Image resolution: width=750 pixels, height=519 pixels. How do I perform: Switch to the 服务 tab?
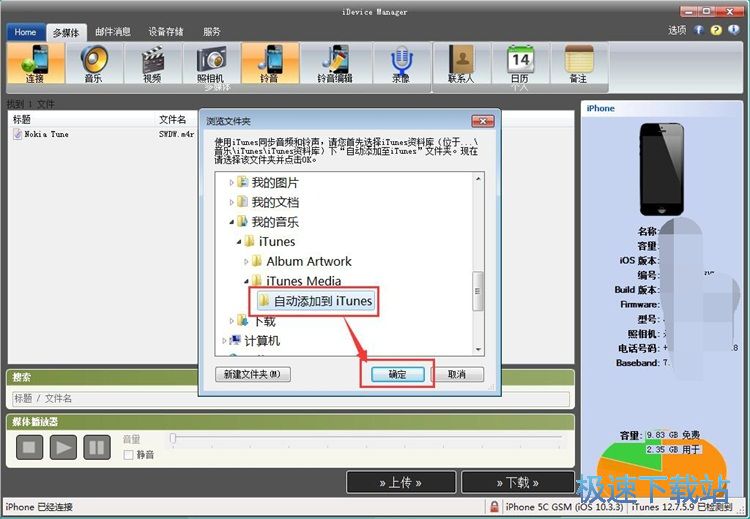(211, 32)
